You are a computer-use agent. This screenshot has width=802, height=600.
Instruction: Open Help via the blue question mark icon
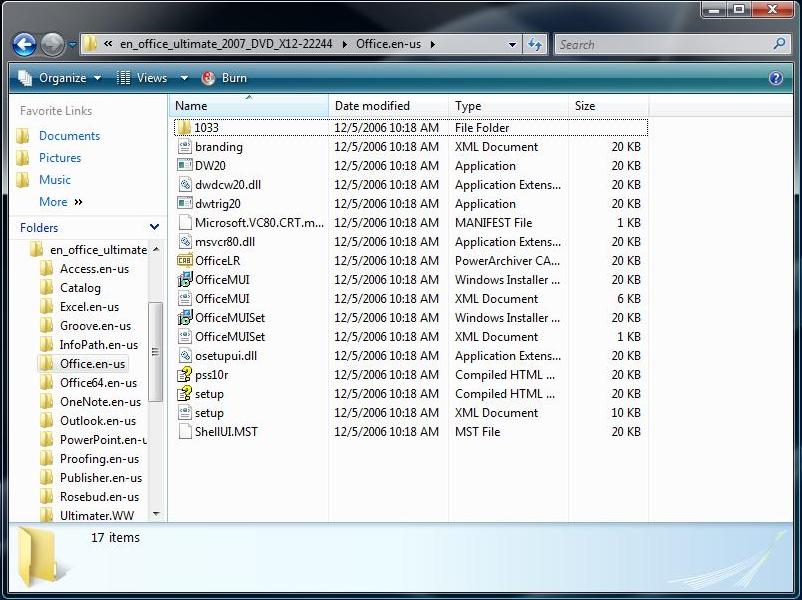775,78
